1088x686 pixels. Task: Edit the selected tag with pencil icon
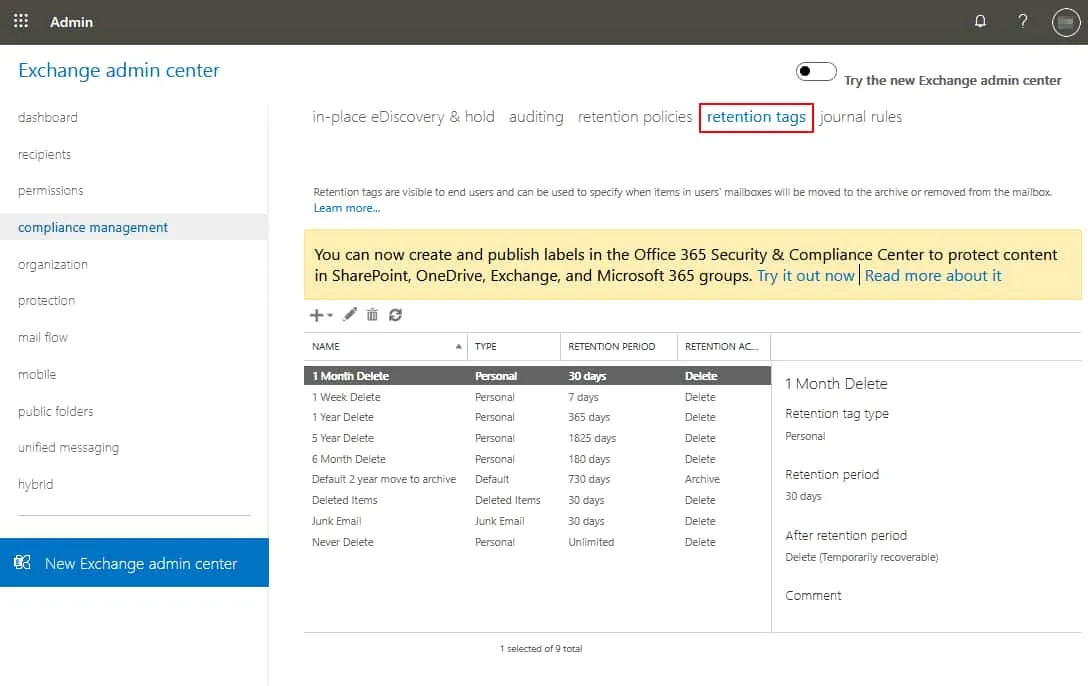point(350,315)
